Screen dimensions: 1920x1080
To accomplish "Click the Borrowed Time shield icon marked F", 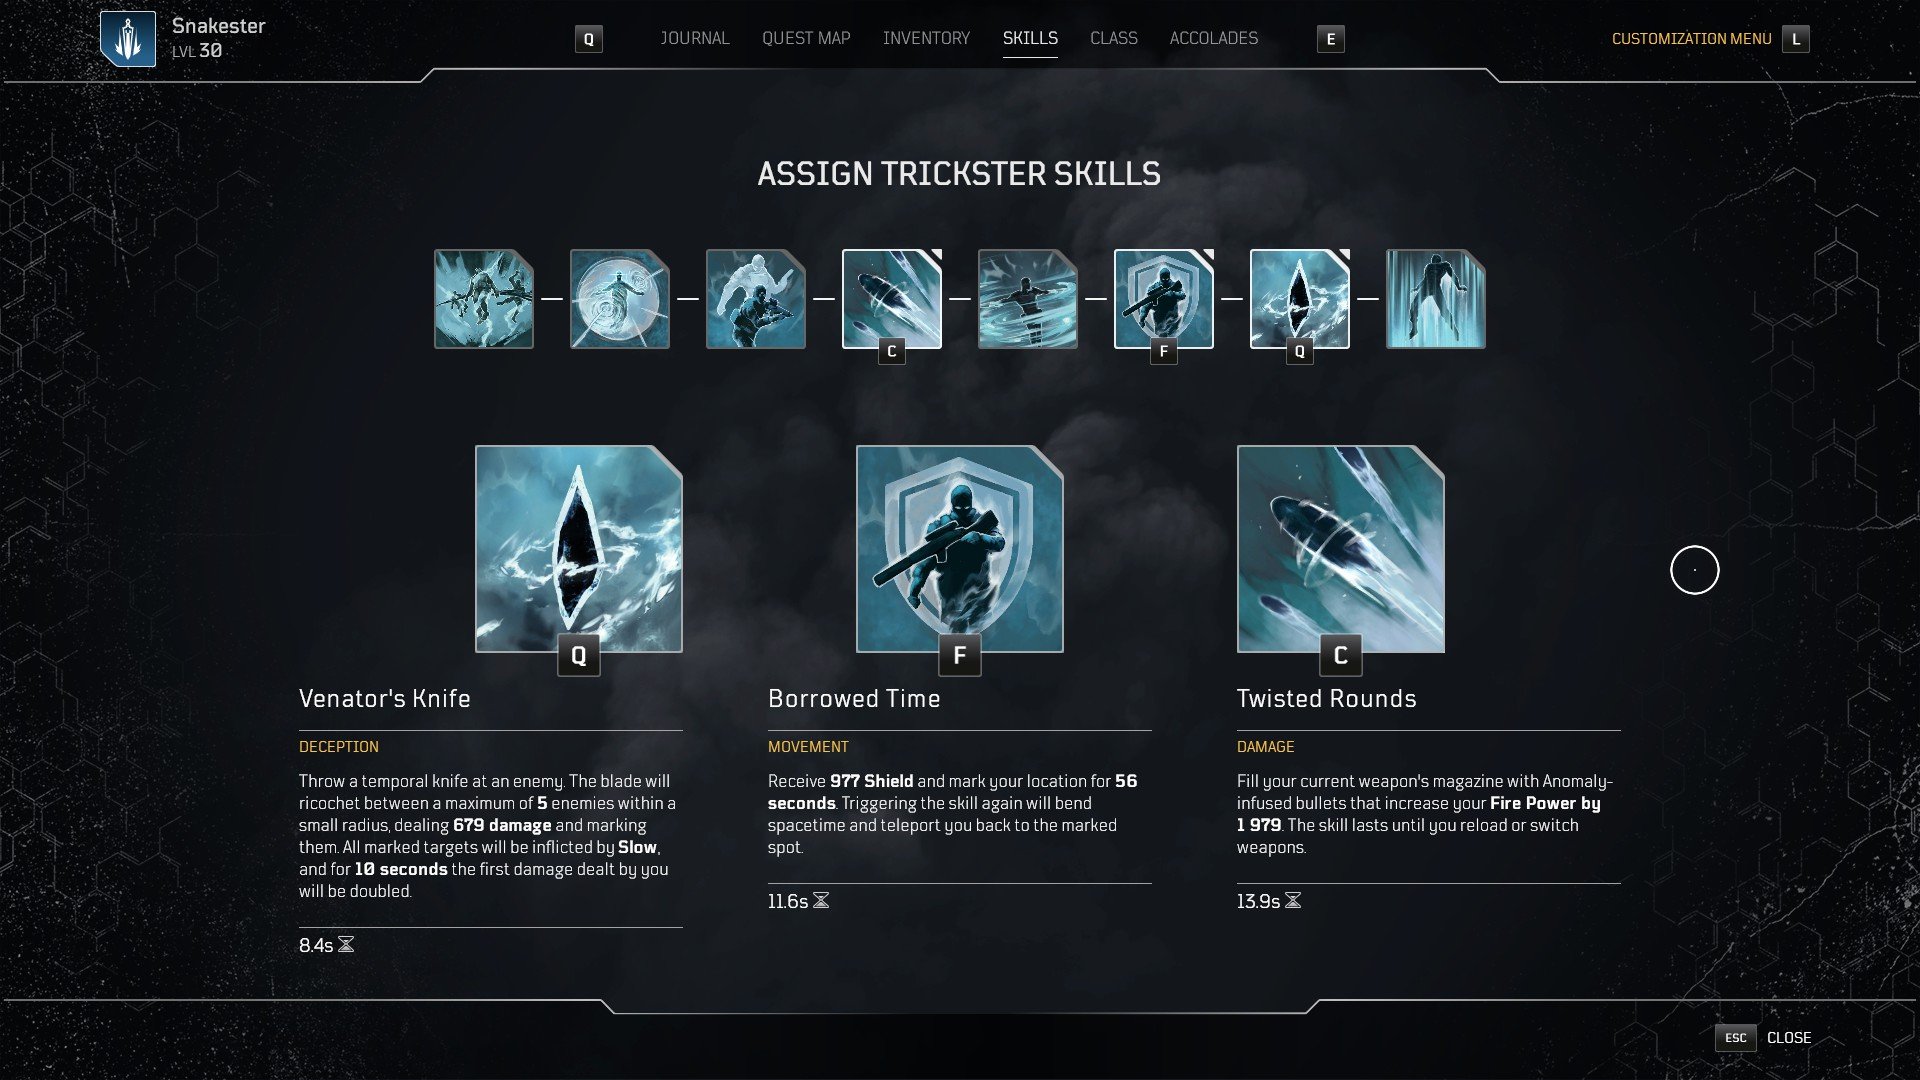I will click(1164, 299).
